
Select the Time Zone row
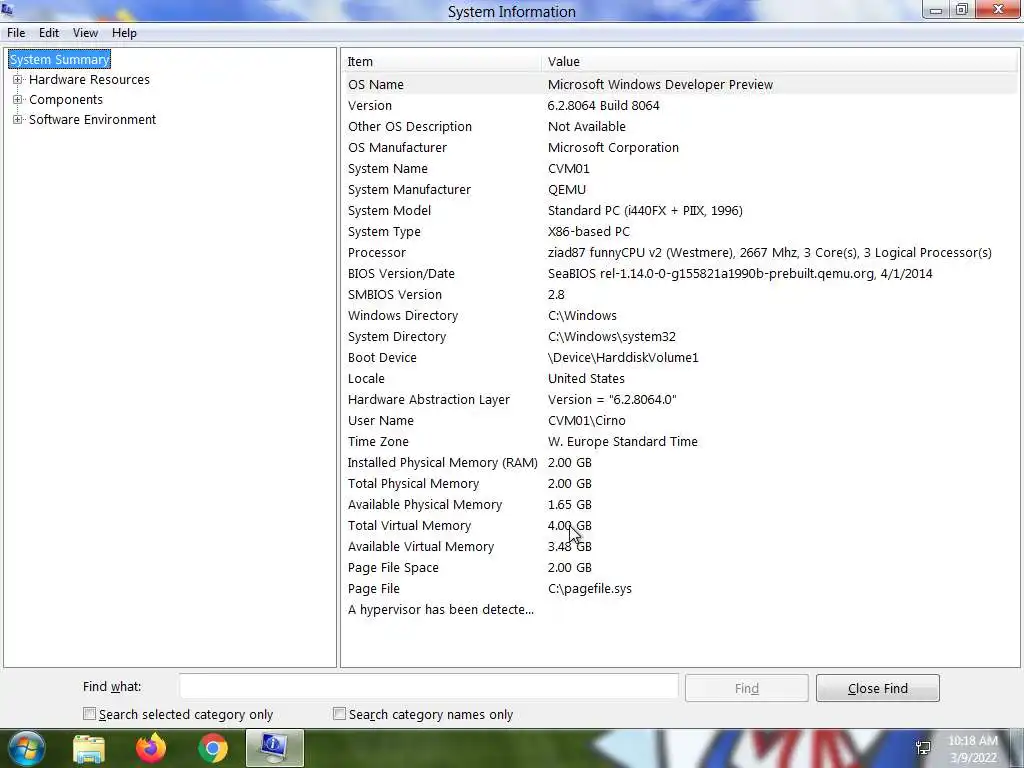coord(680,441)
